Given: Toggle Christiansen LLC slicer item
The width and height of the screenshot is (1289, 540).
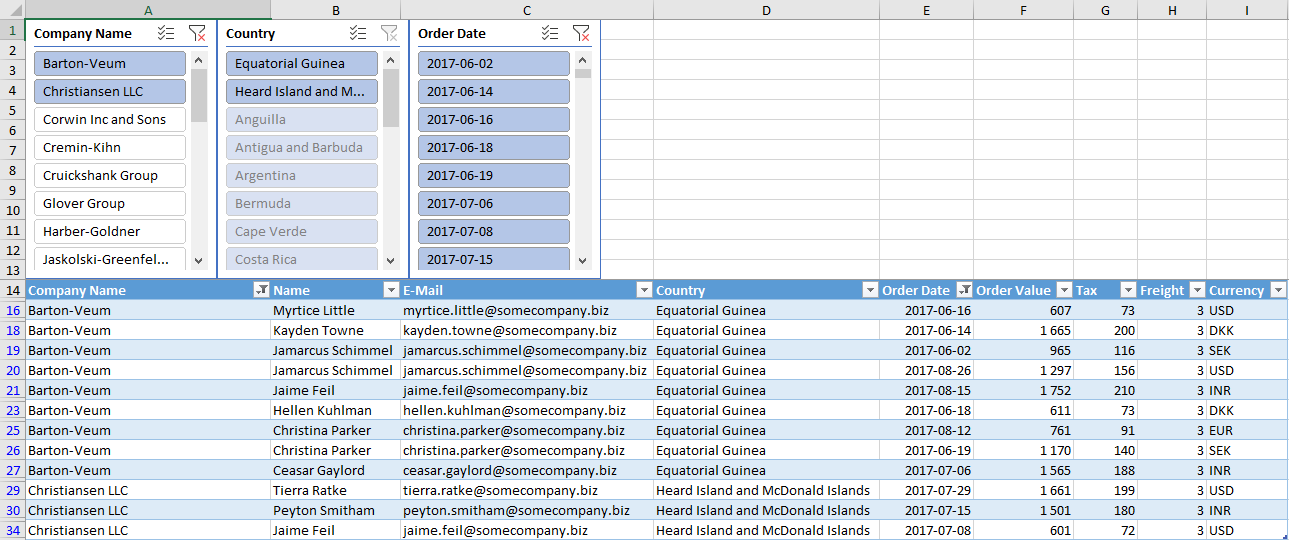Looking at the screenshot, I should [x=110, y=91].
